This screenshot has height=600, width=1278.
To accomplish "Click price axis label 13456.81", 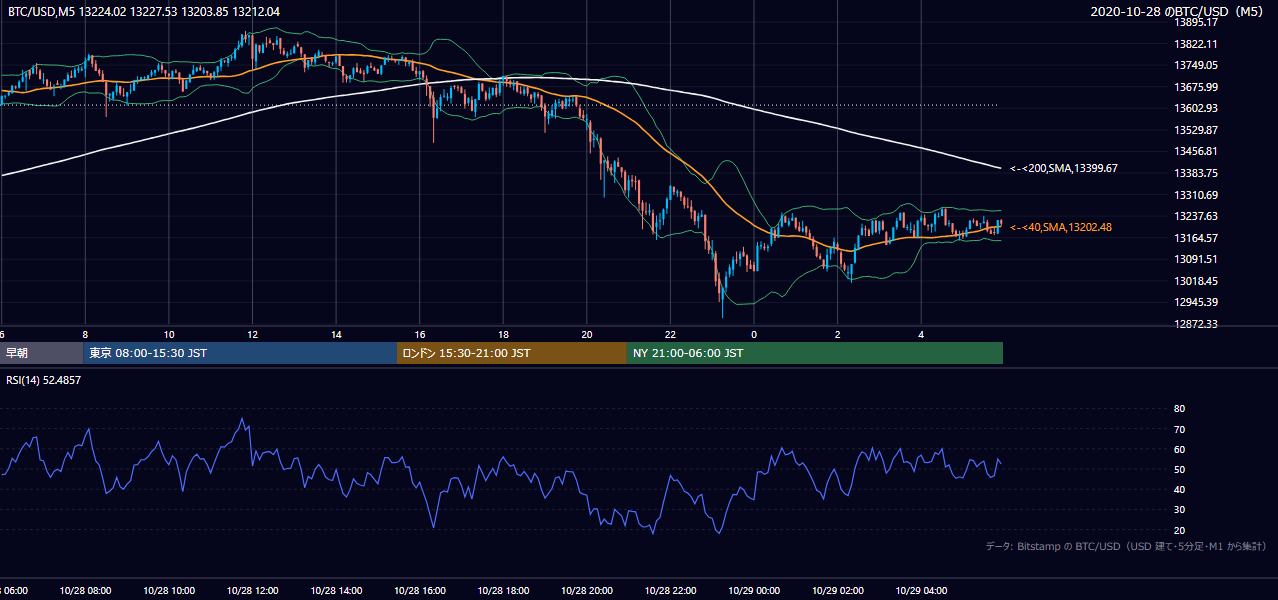I will click(x=1195, y=151).
